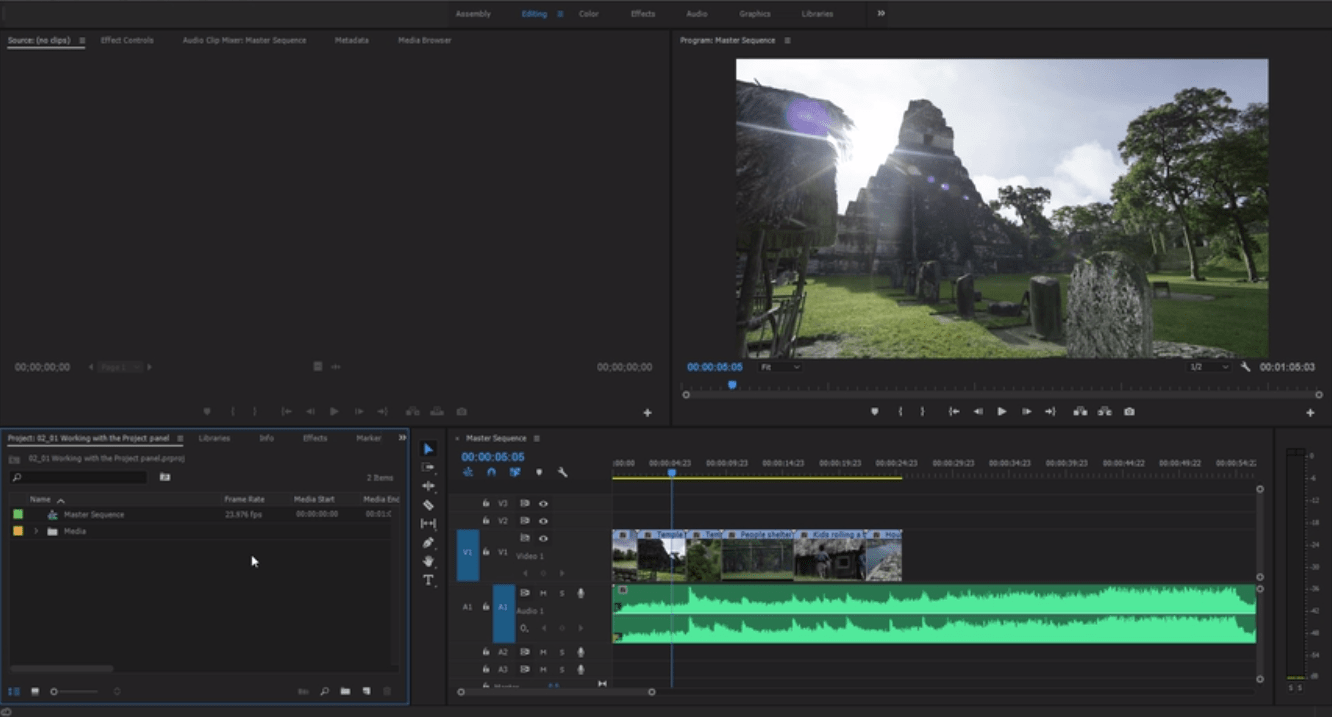
Task: Switch to the Color workspace tab
Action: pos(588,13)
